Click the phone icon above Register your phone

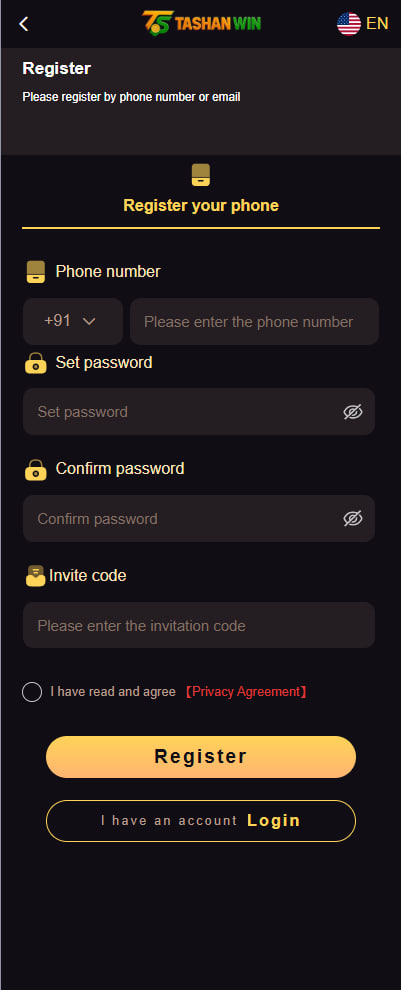click(201, 175)
